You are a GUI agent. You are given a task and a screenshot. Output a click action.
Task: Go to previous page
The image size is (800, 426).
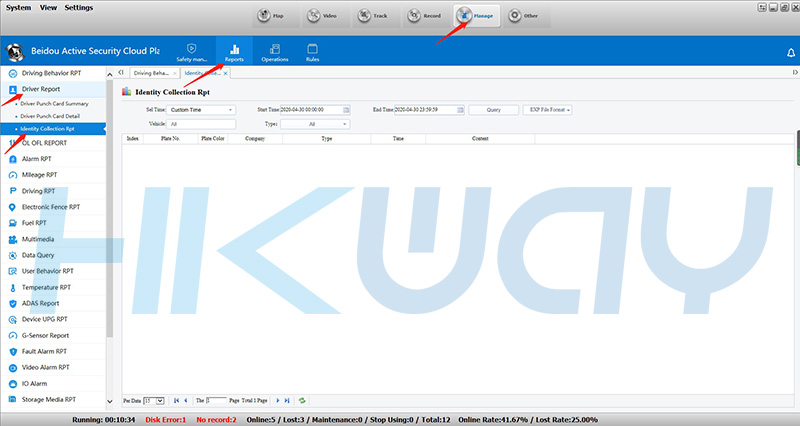pyautogui.click(x=186, y=401)
